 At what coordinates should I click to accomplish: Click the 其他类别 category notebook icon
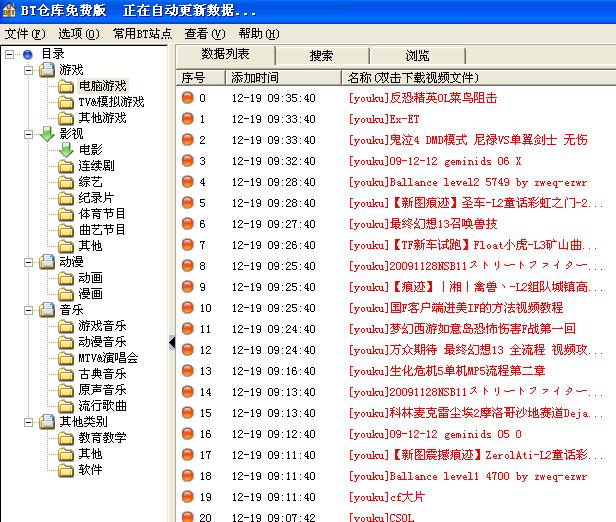(47, 422)
